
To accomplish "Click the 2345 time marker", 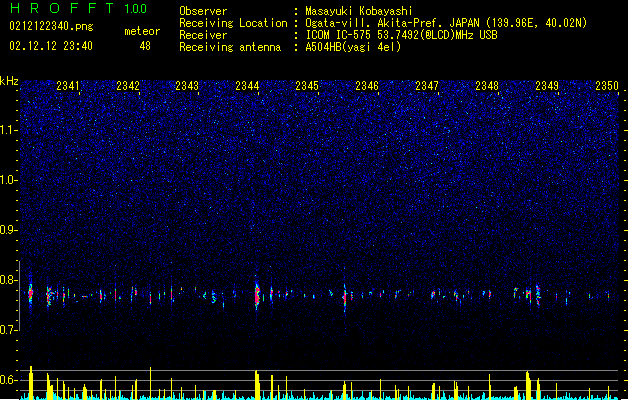I will (x=307, y=86).
